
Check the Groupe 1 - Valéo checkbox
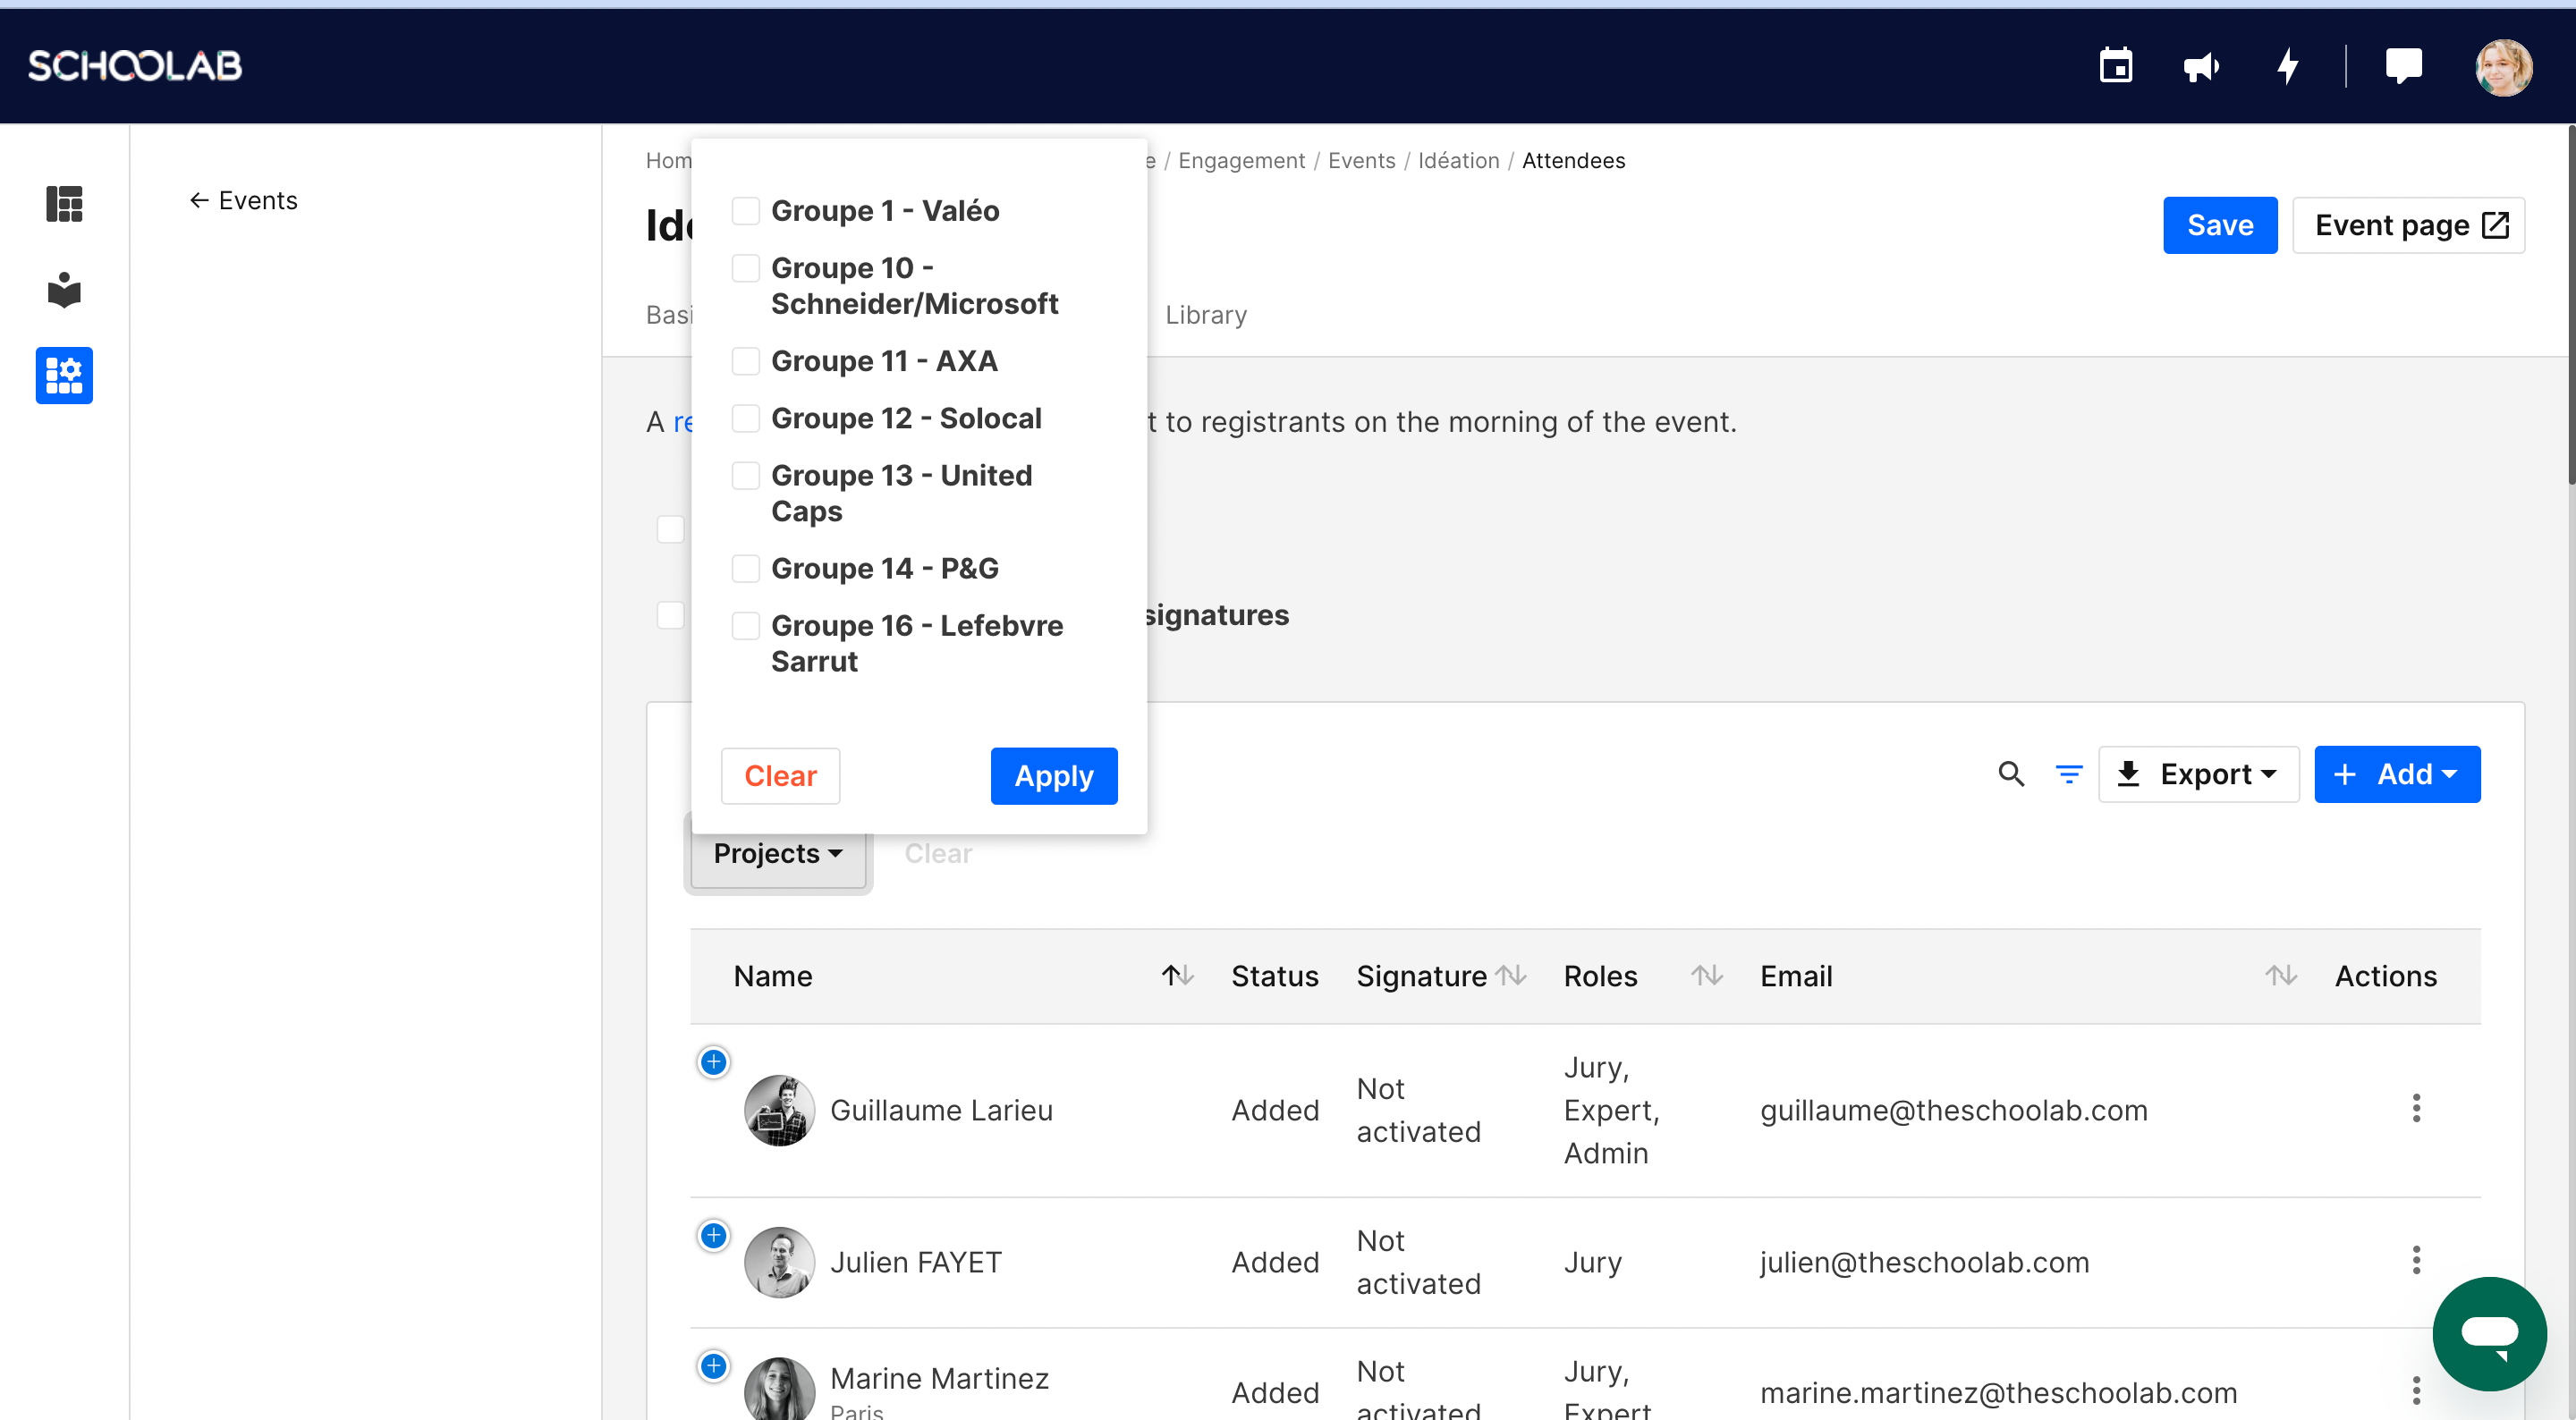click(745, 211)
